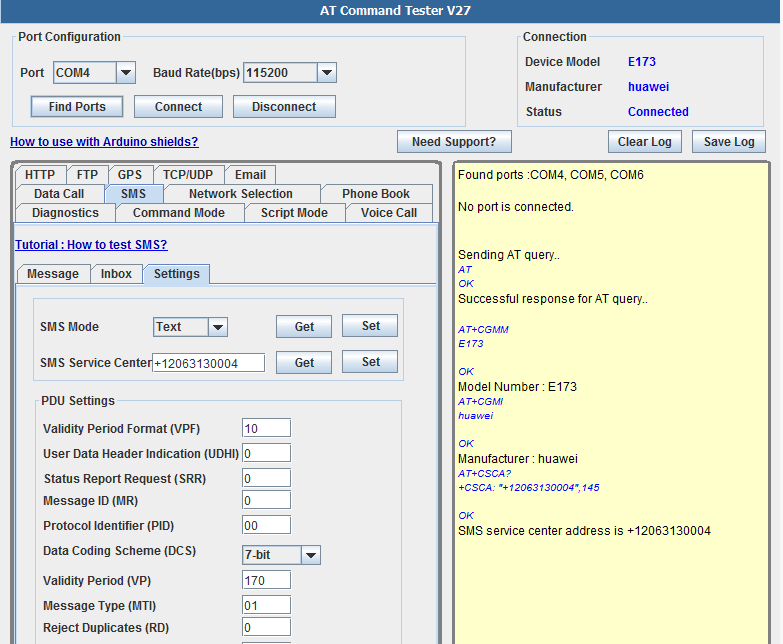Click the E173 device model value

[x=642, y=62]
